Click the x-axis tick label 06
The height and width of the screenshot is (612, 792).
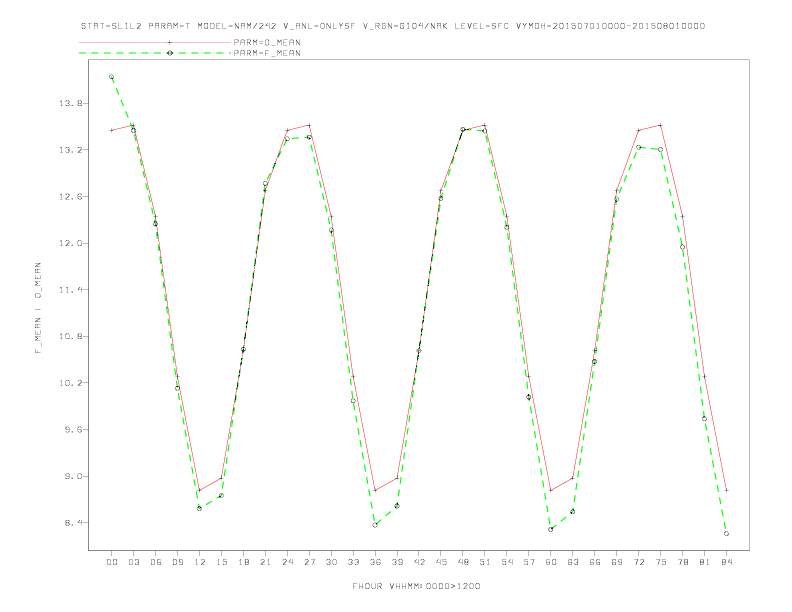tap(156, 562)
